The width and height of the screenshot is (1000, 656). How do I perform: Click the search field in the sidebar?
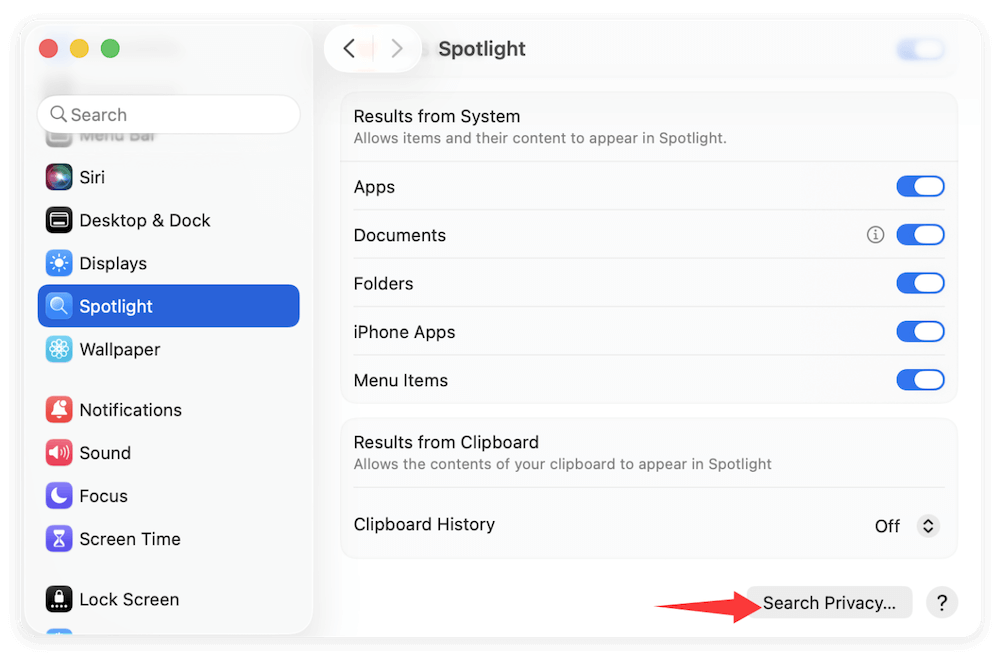(168, 114)
